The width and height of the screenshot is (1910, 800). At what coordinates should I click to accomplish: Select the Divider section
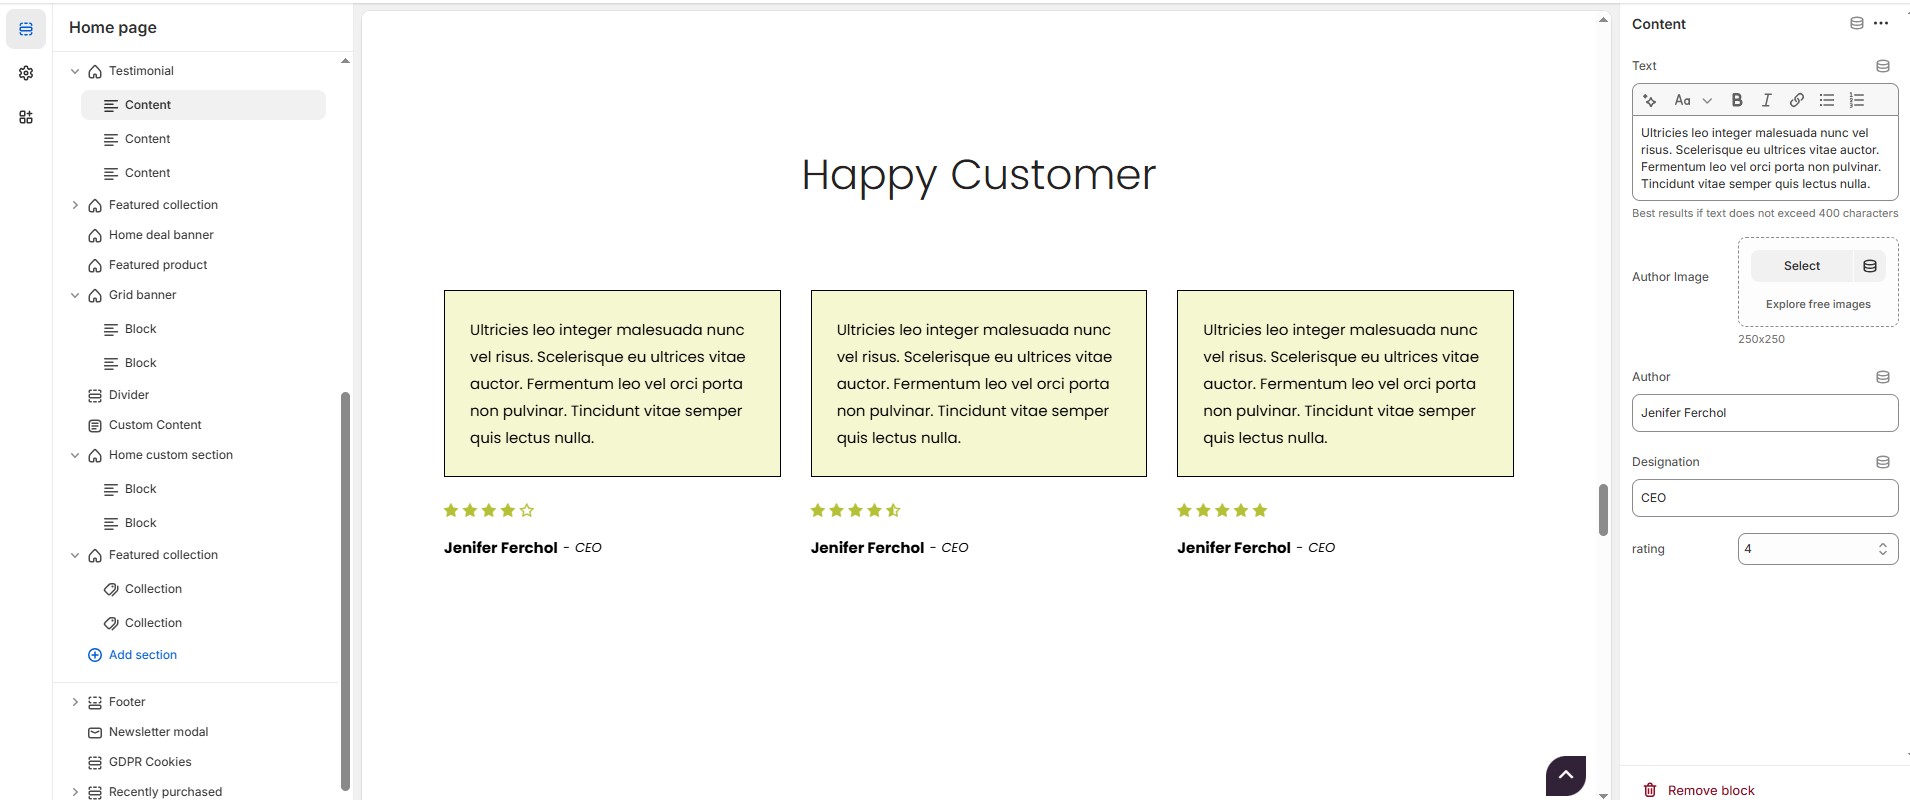click(x=129, y=395)
